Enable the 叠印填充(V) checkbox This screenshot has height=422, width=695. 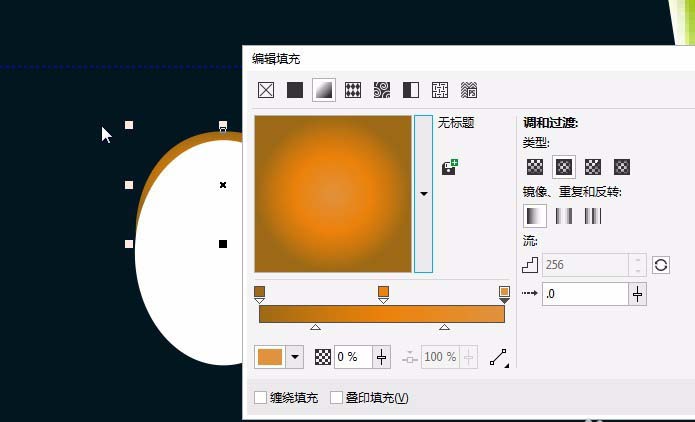point(336,398)
